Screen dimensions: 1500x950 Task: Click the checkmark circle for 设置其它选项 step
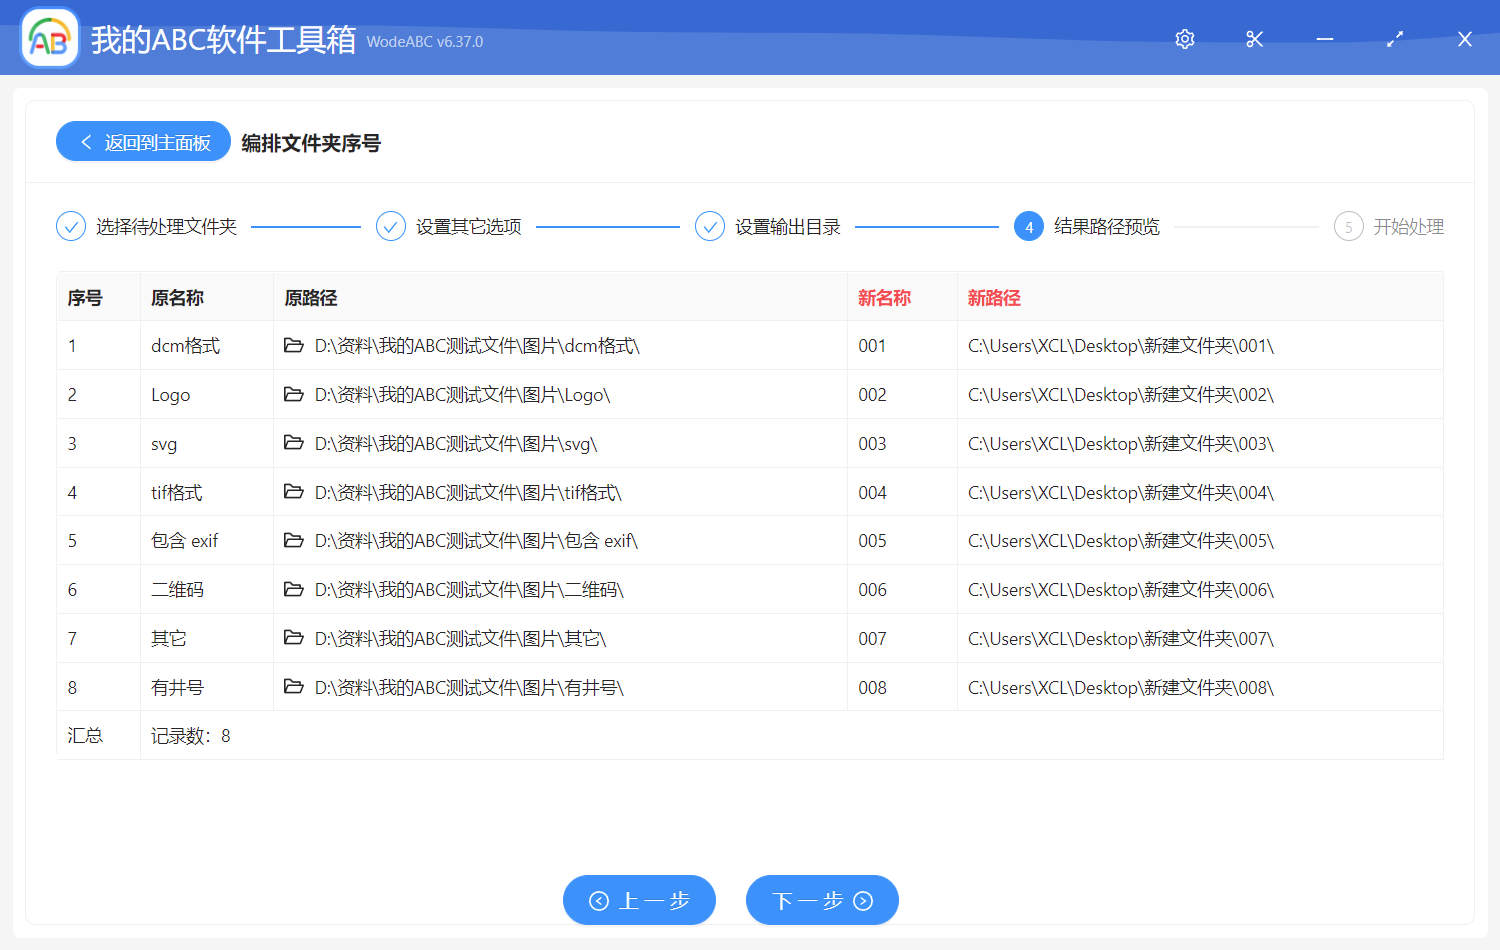pyautogui.click(x=390, y=226)
